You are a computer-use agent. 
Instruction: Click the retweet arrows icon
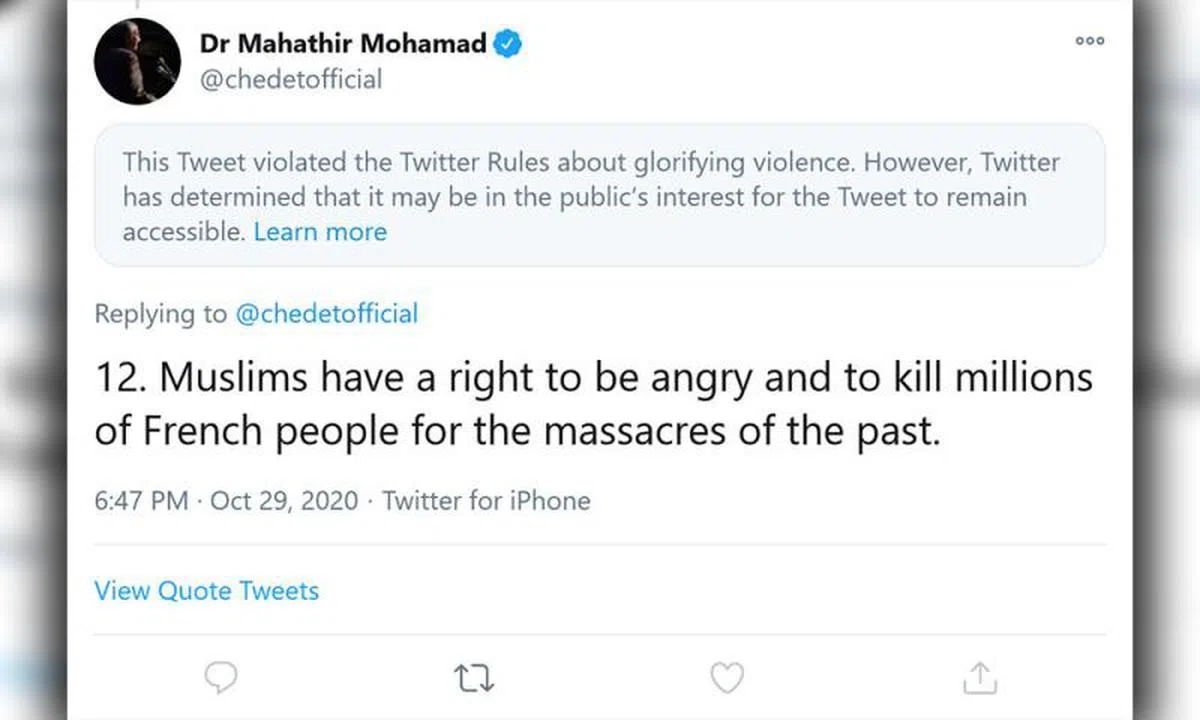473,678
